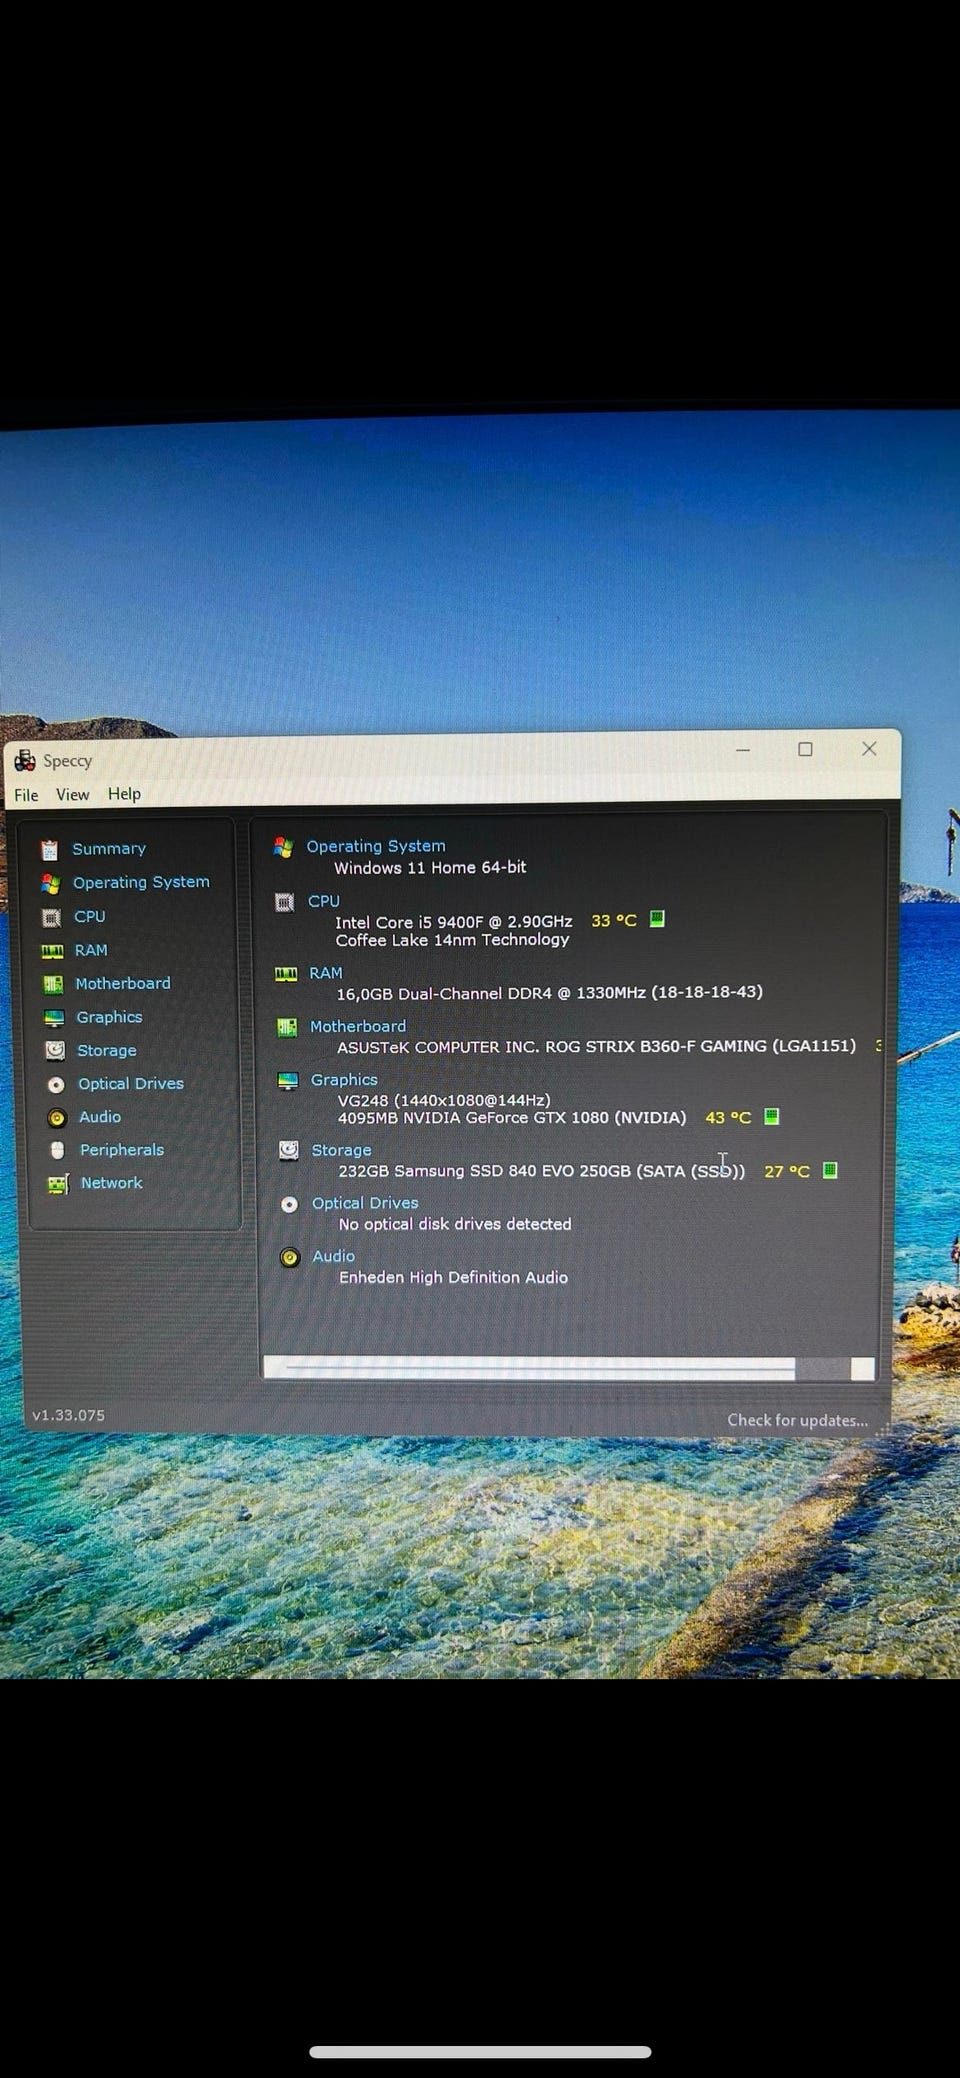This screenshot has height=2078, width=960.
Task: Click Audio speaker icon in summary pane
Action: 290,1258
